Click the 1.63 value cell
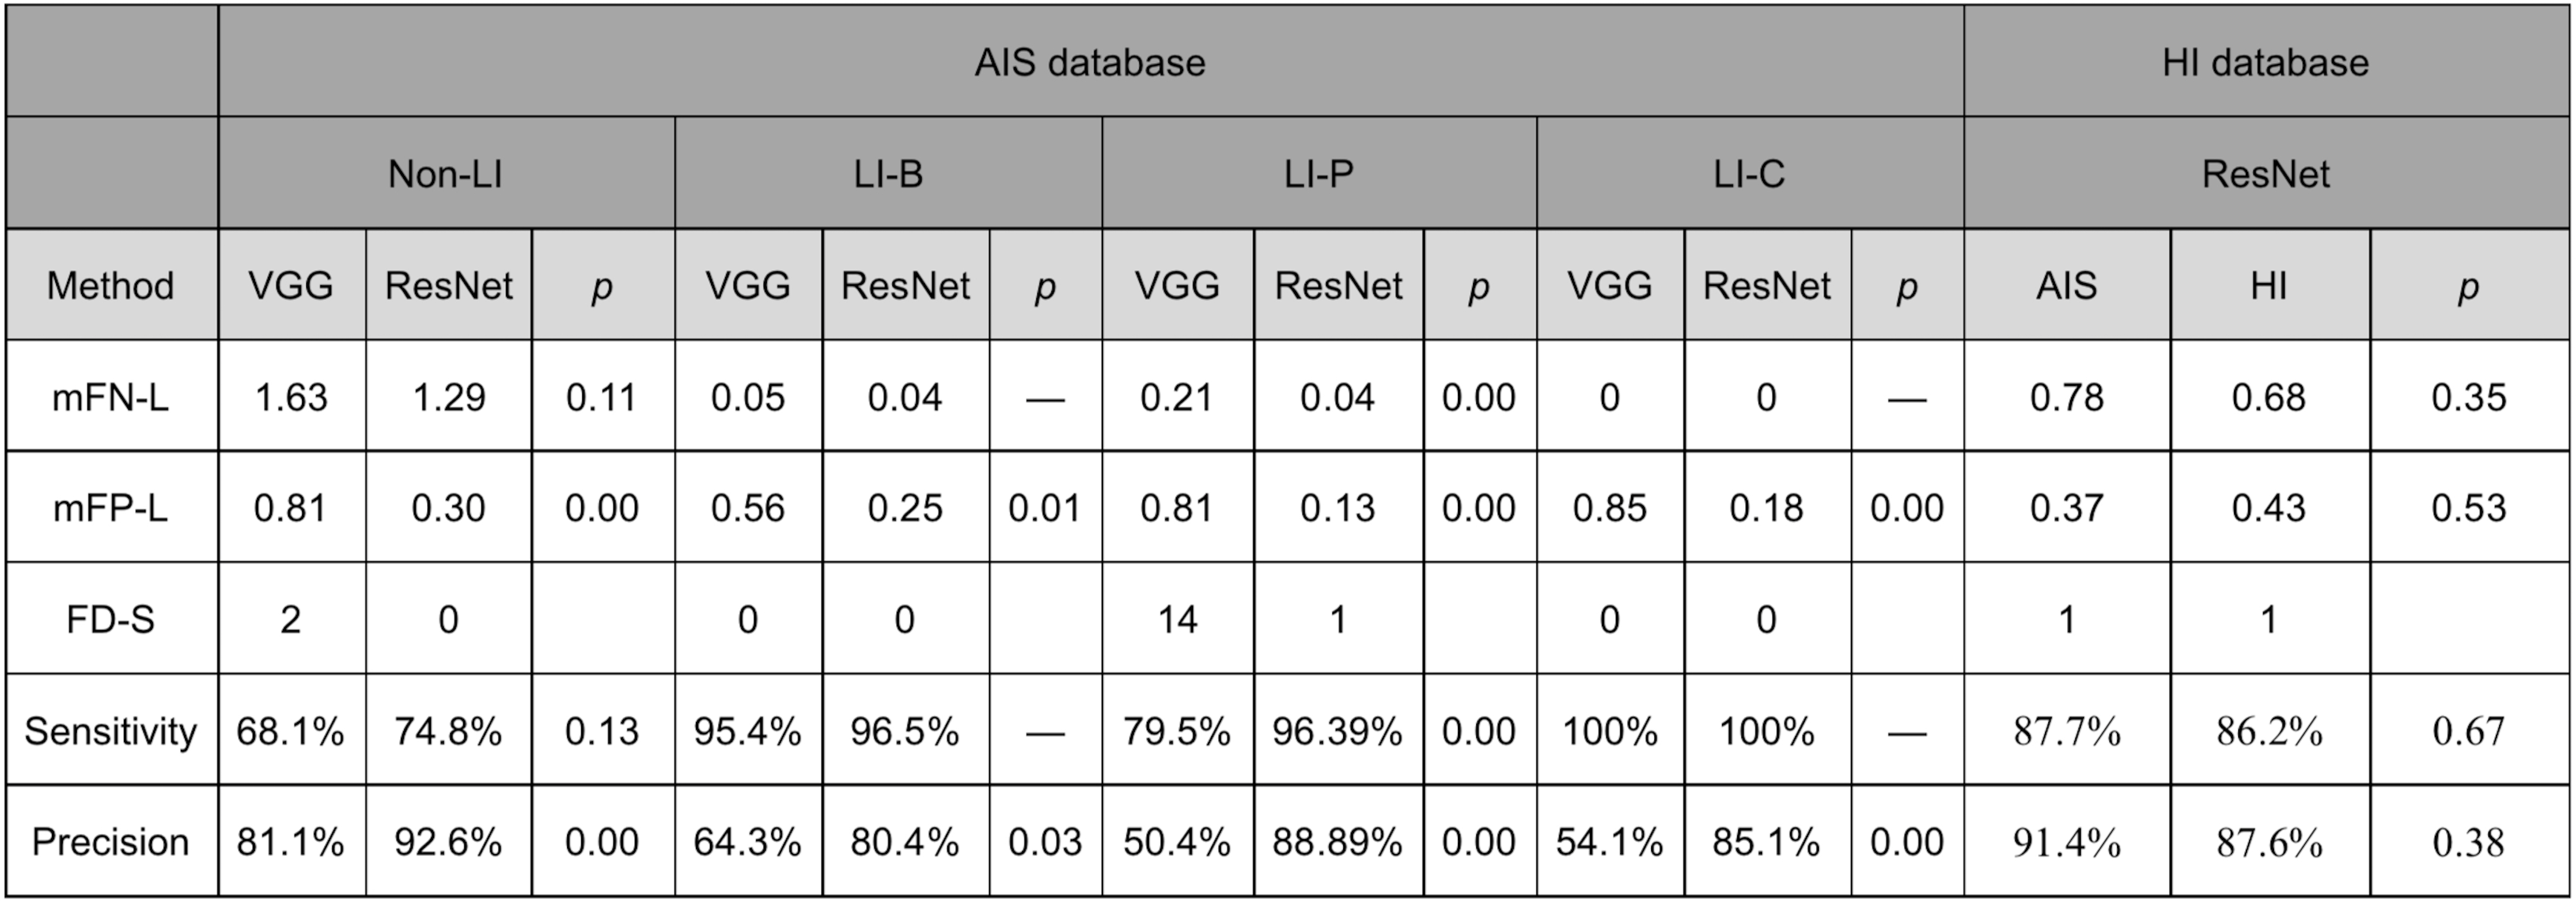 (291, 397)
